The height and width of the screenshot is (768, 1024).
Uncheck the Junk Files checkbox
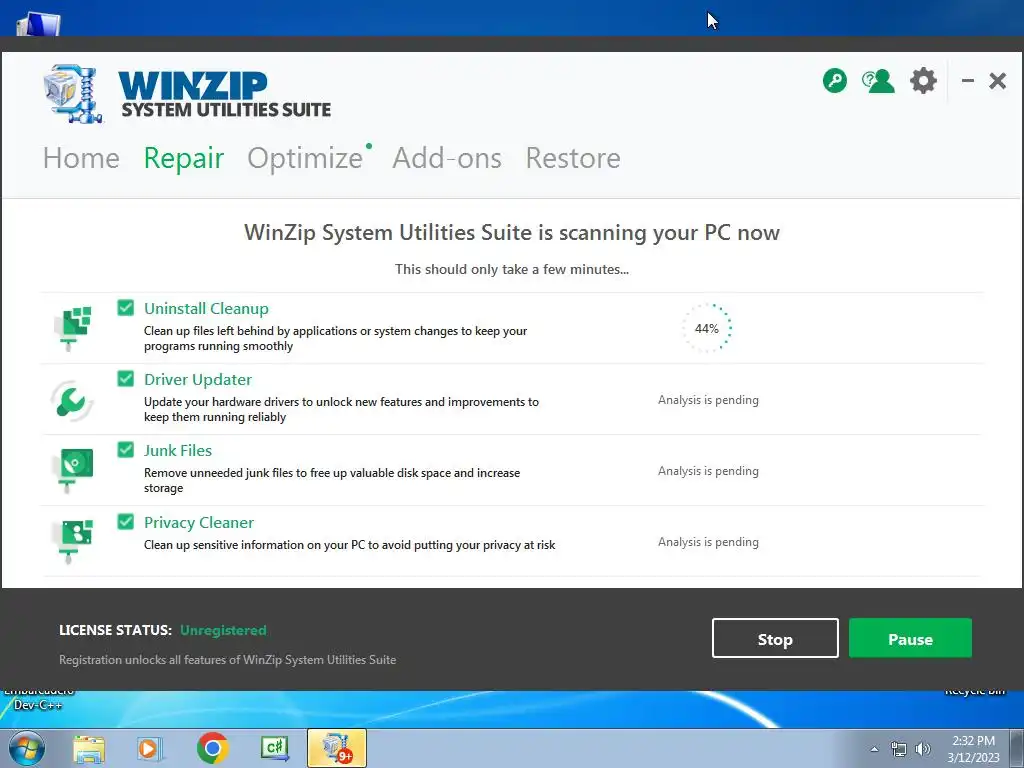tap(125, 450)
